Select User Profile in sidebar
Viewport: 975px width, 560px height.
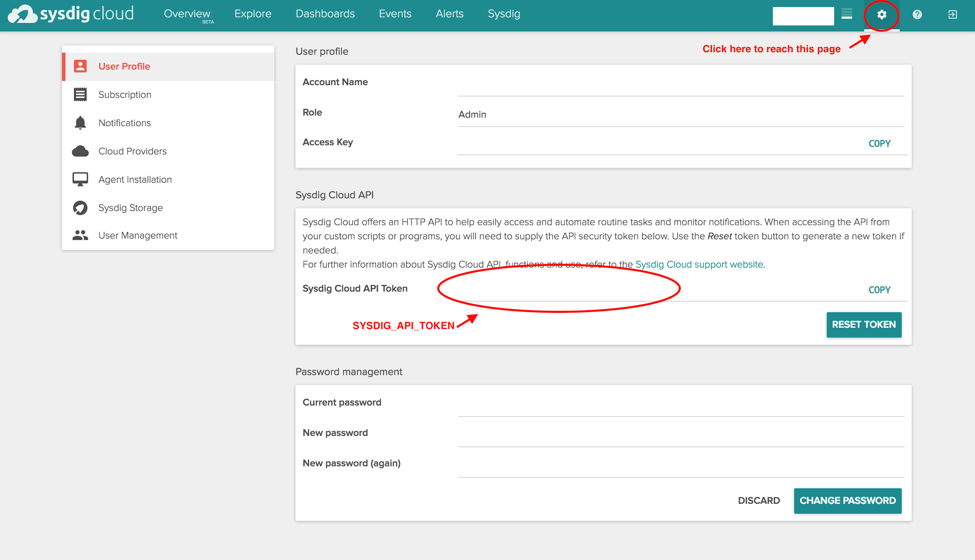pos(169,67)
